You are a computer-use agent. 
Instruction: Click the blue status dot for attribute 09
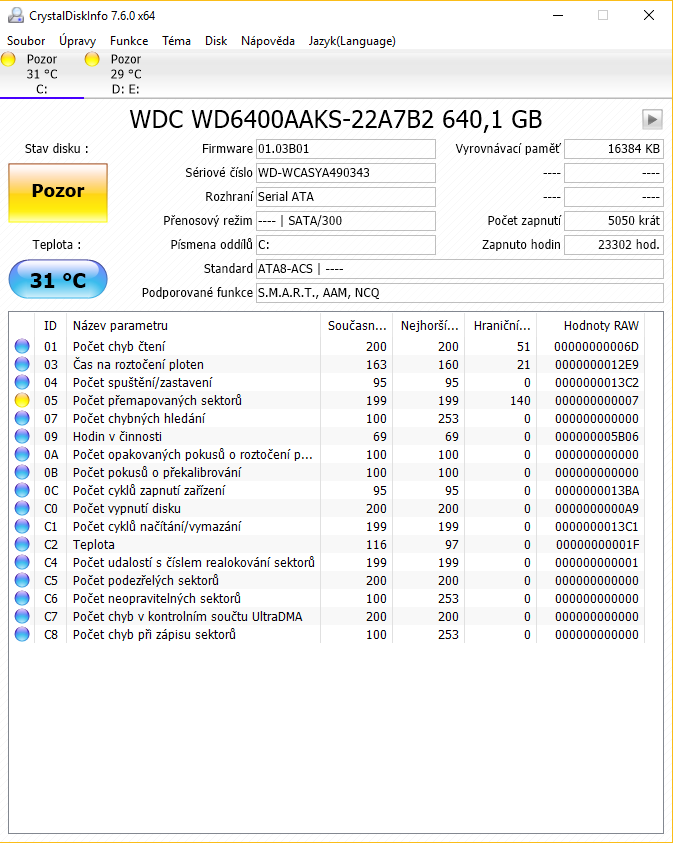point(22,437)
